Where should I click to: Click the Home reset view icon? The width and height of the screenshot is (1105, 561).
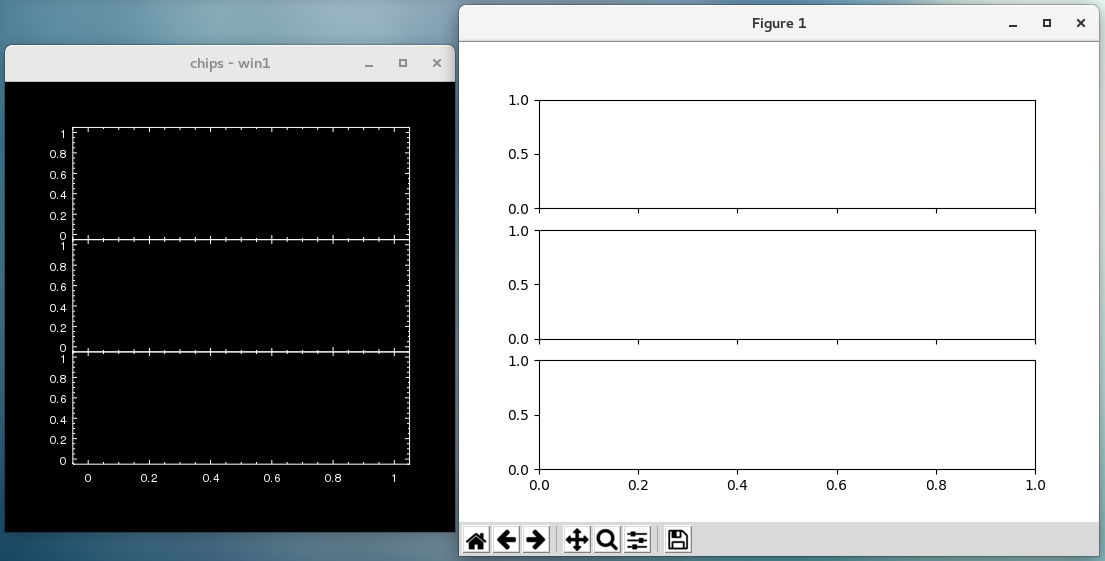pyautogui.click(x=477, y=540)
